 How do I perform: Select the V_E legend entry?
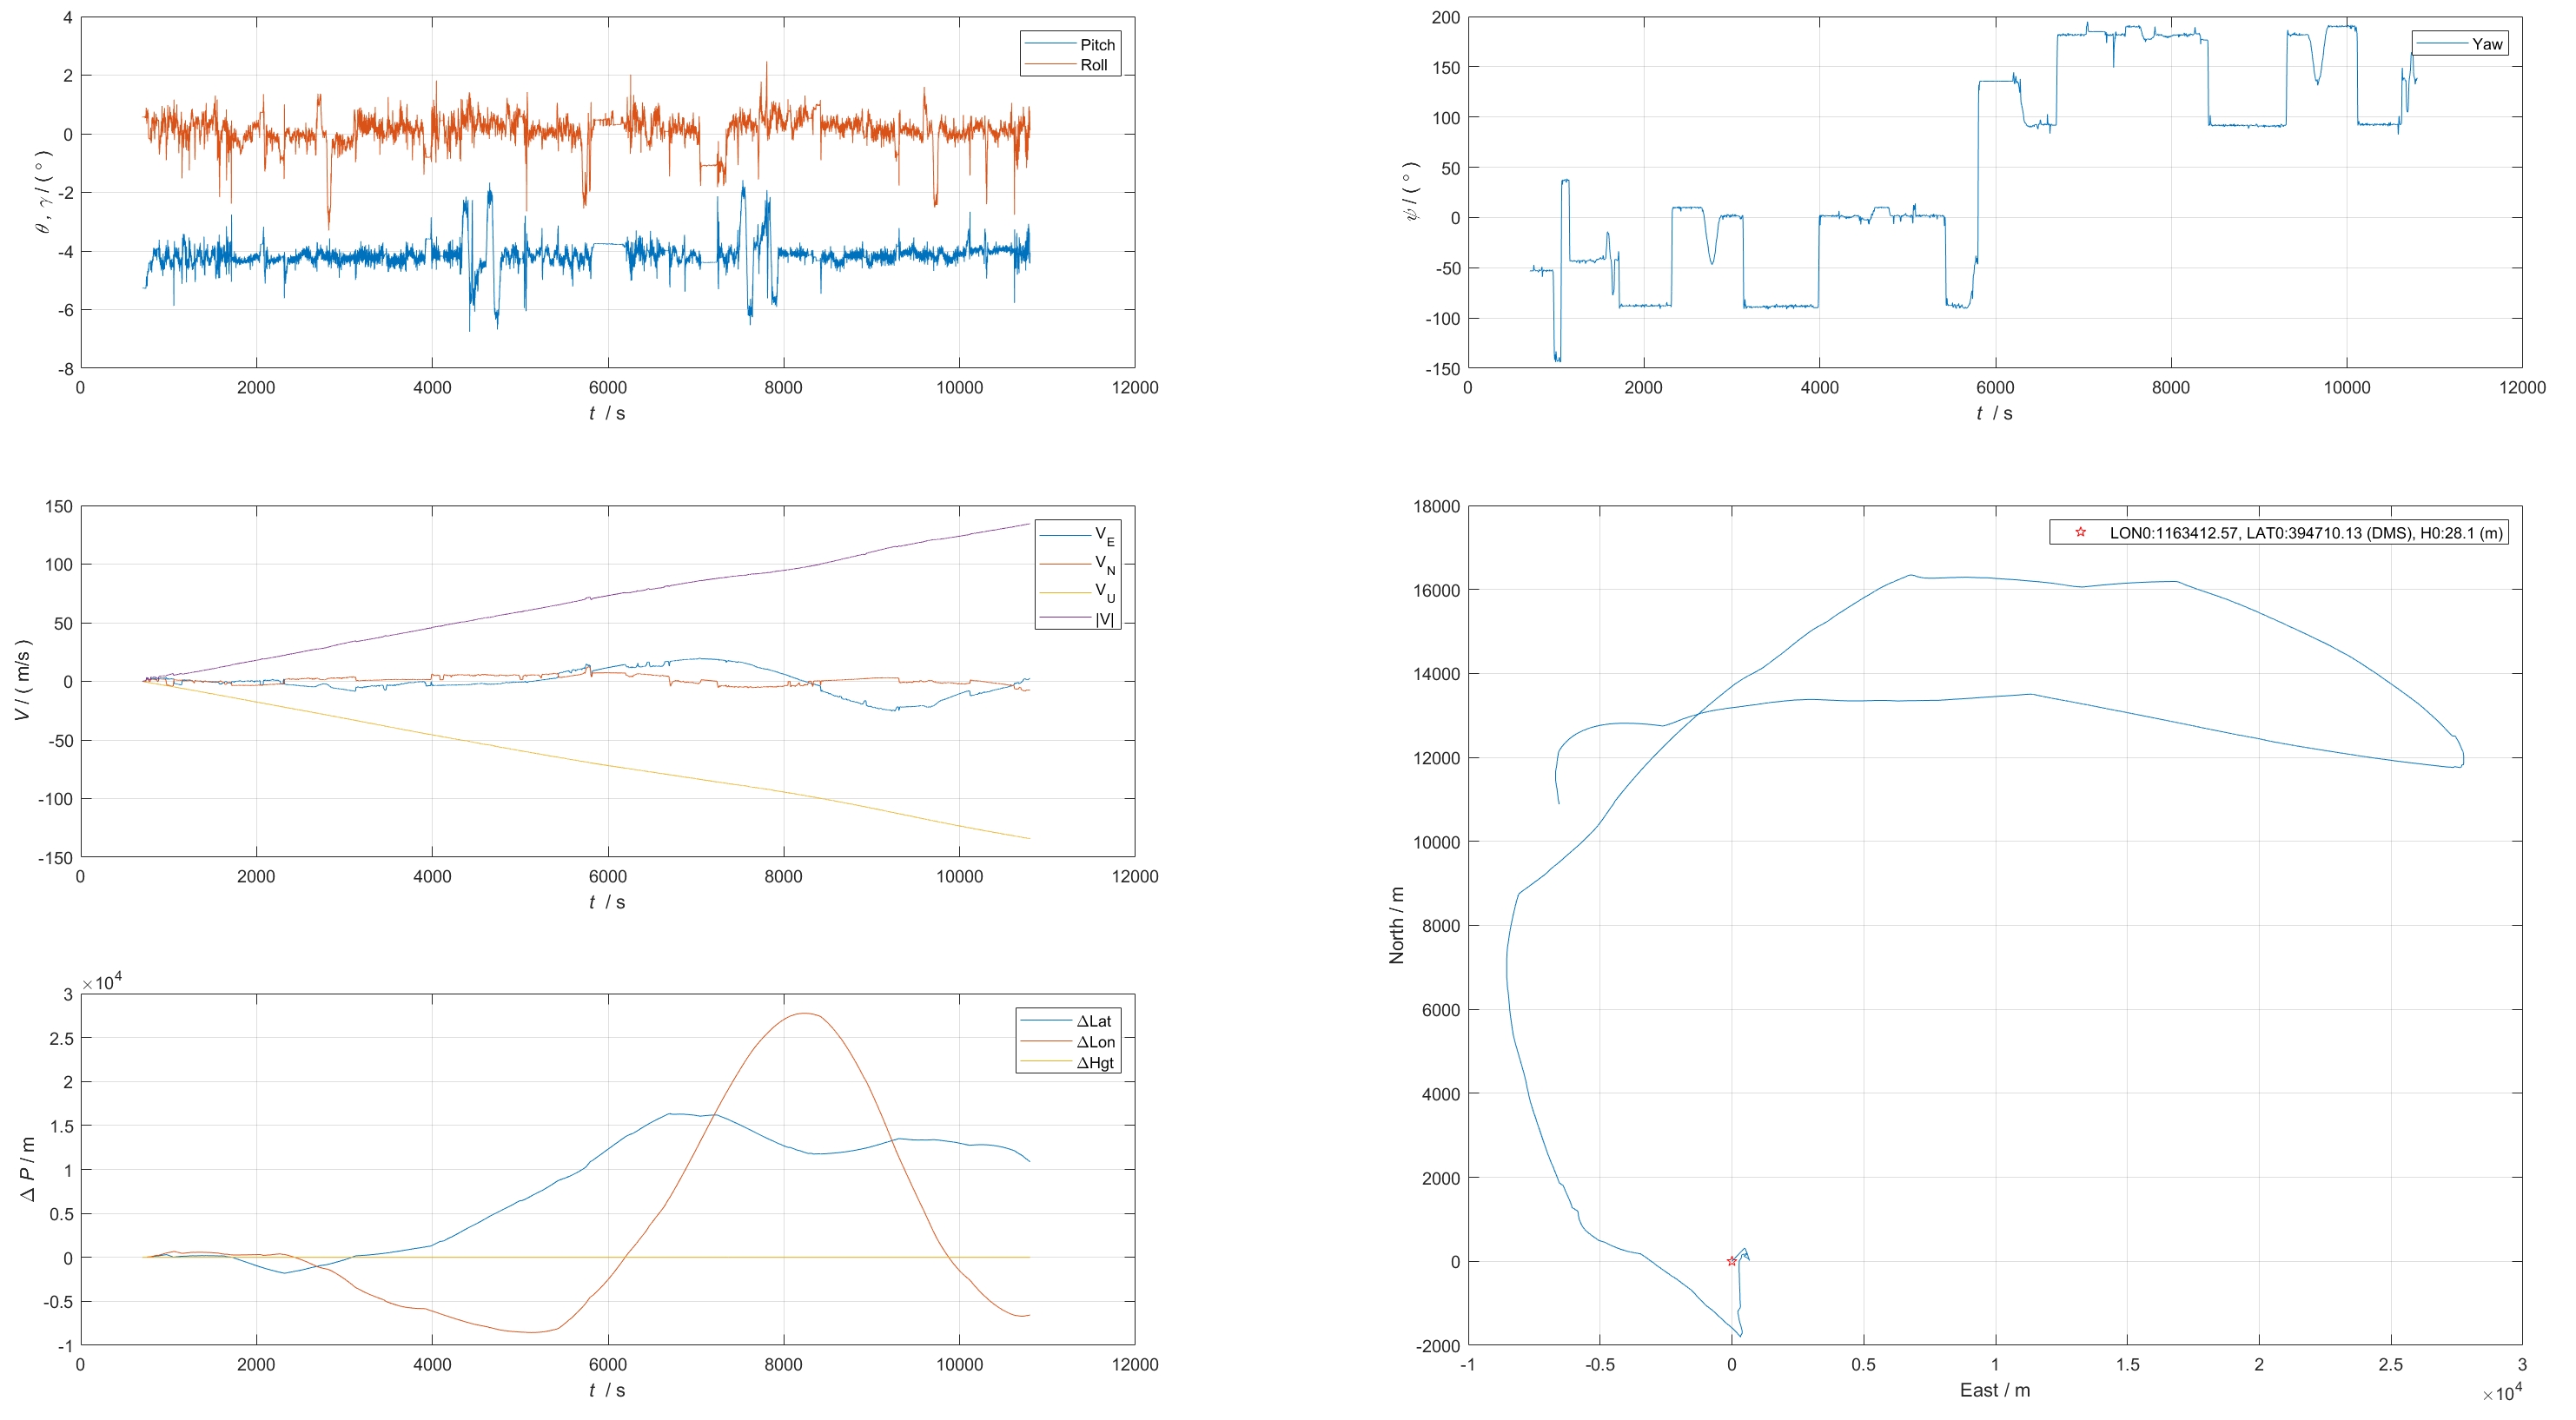coord(1077,535)
